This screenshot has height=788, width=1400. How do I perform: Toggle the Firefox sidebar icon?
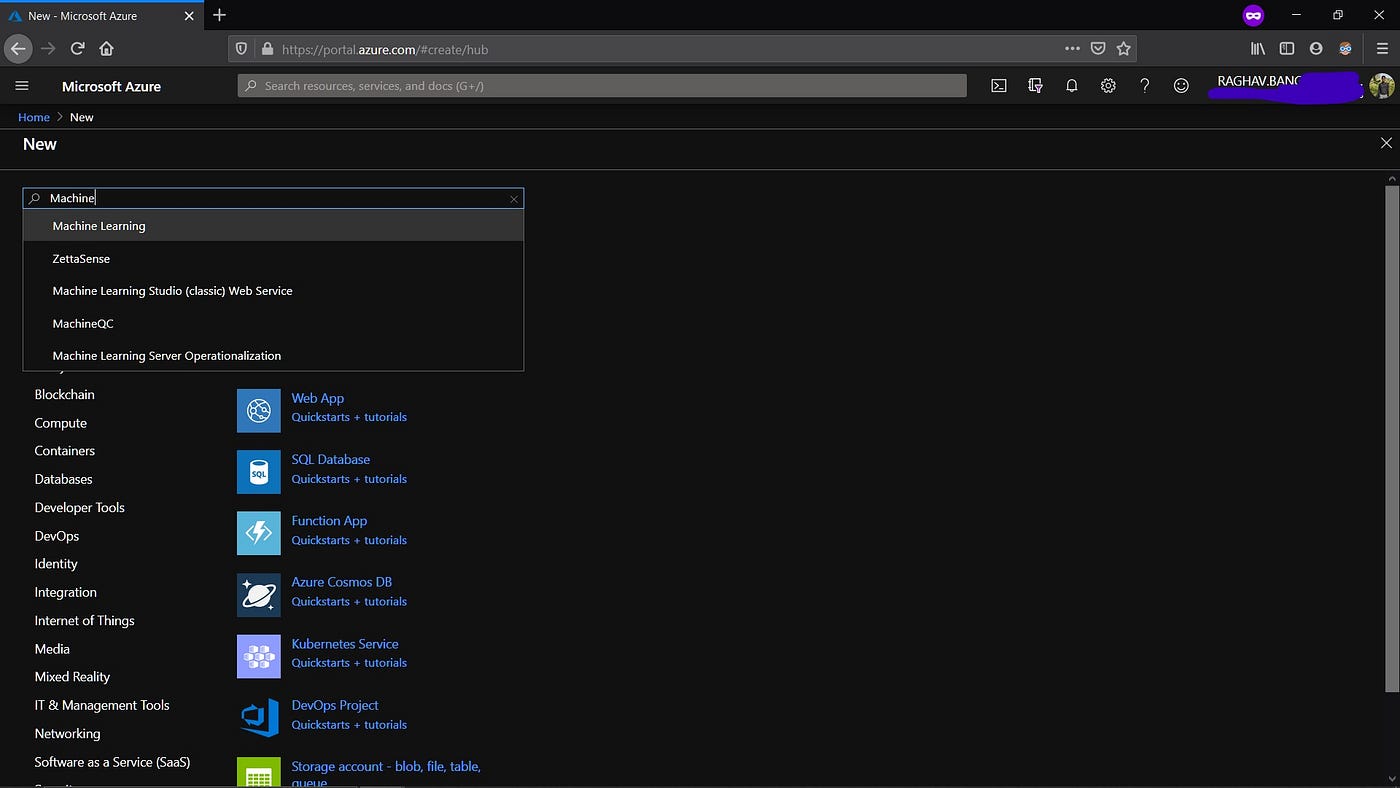click(1287, 48)
